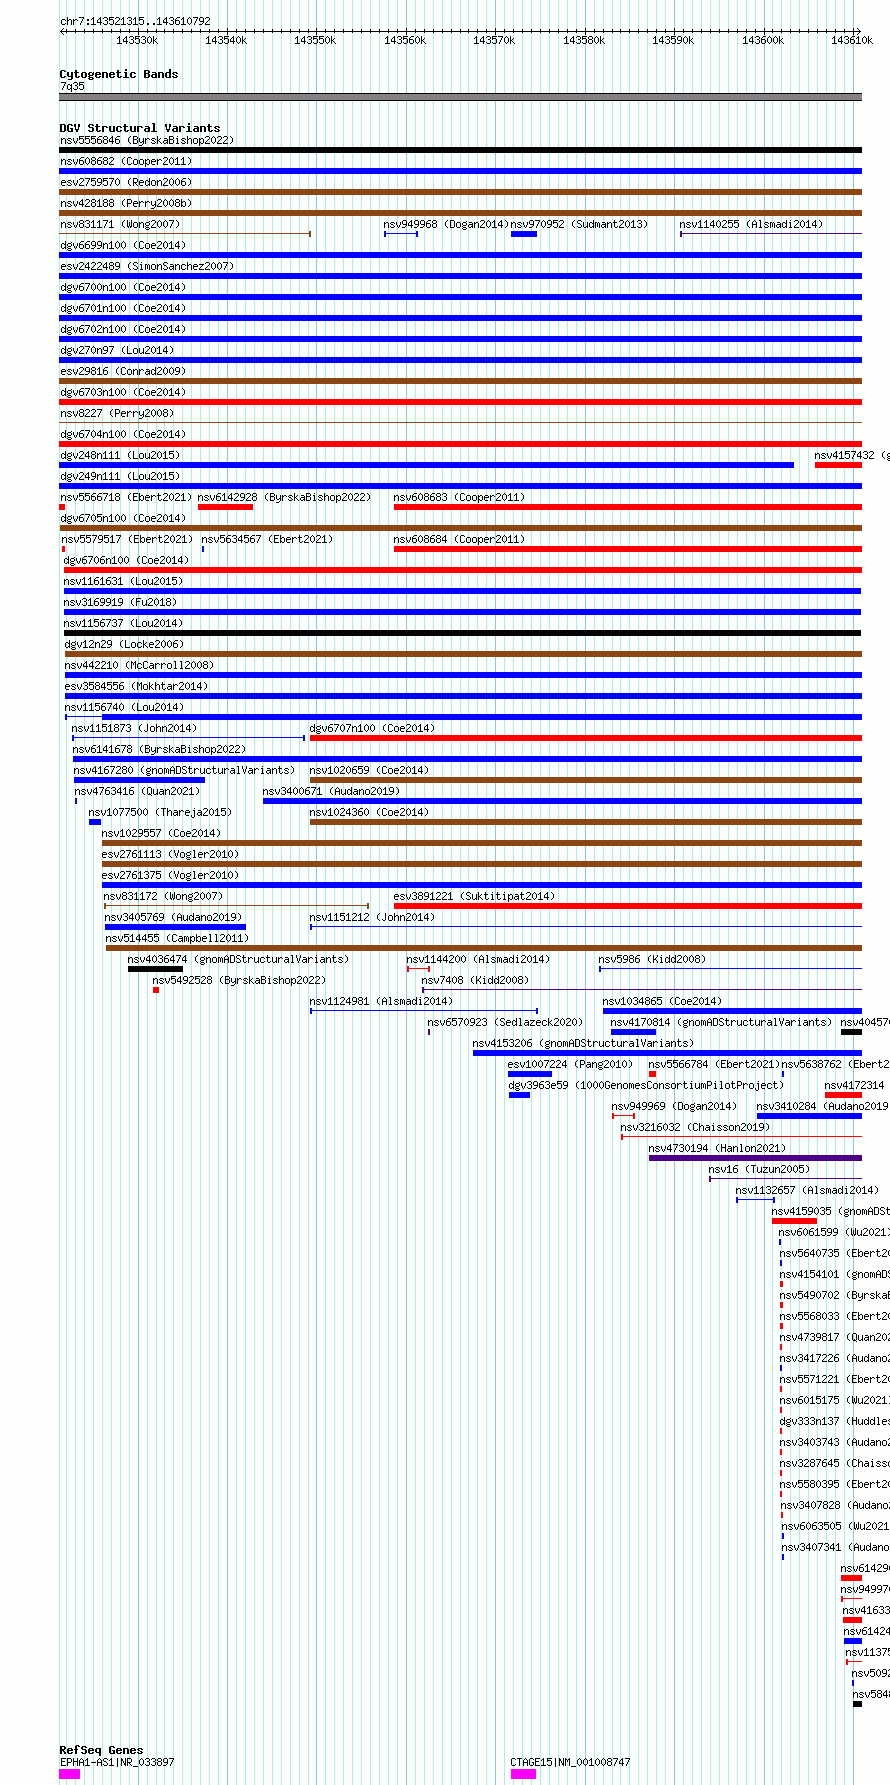Click esv1007224 (Pang2010) label

(570, 1064)
